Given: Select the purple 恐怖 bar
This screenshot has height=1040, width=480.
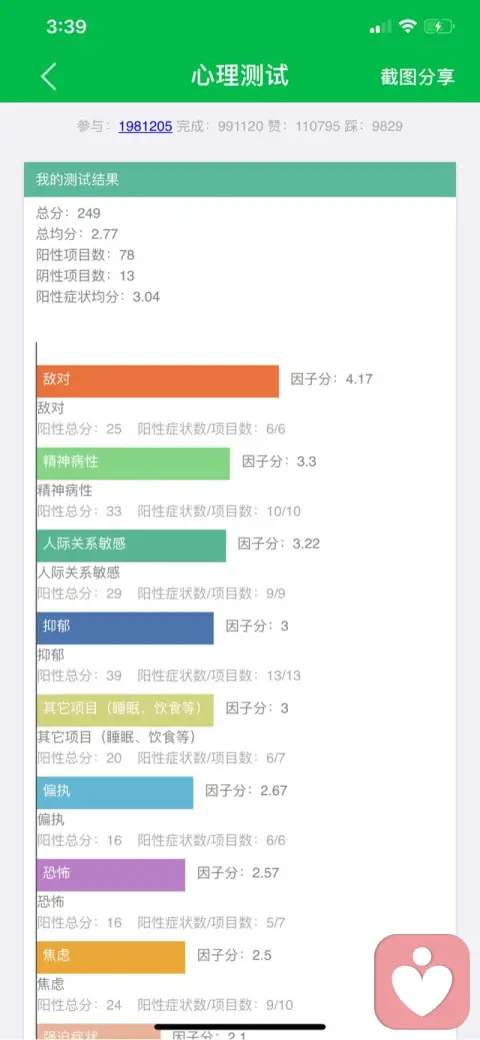Looking at the screenshot, I should (111, 874).
